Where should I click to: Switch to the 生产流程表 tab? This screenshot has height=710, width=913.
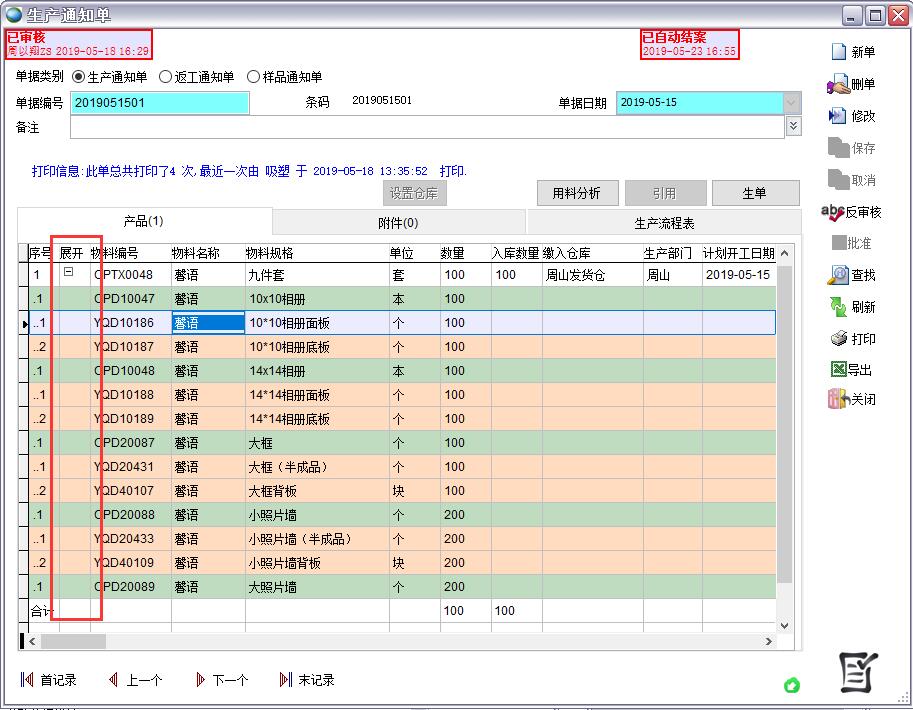(x=664, y=223)
